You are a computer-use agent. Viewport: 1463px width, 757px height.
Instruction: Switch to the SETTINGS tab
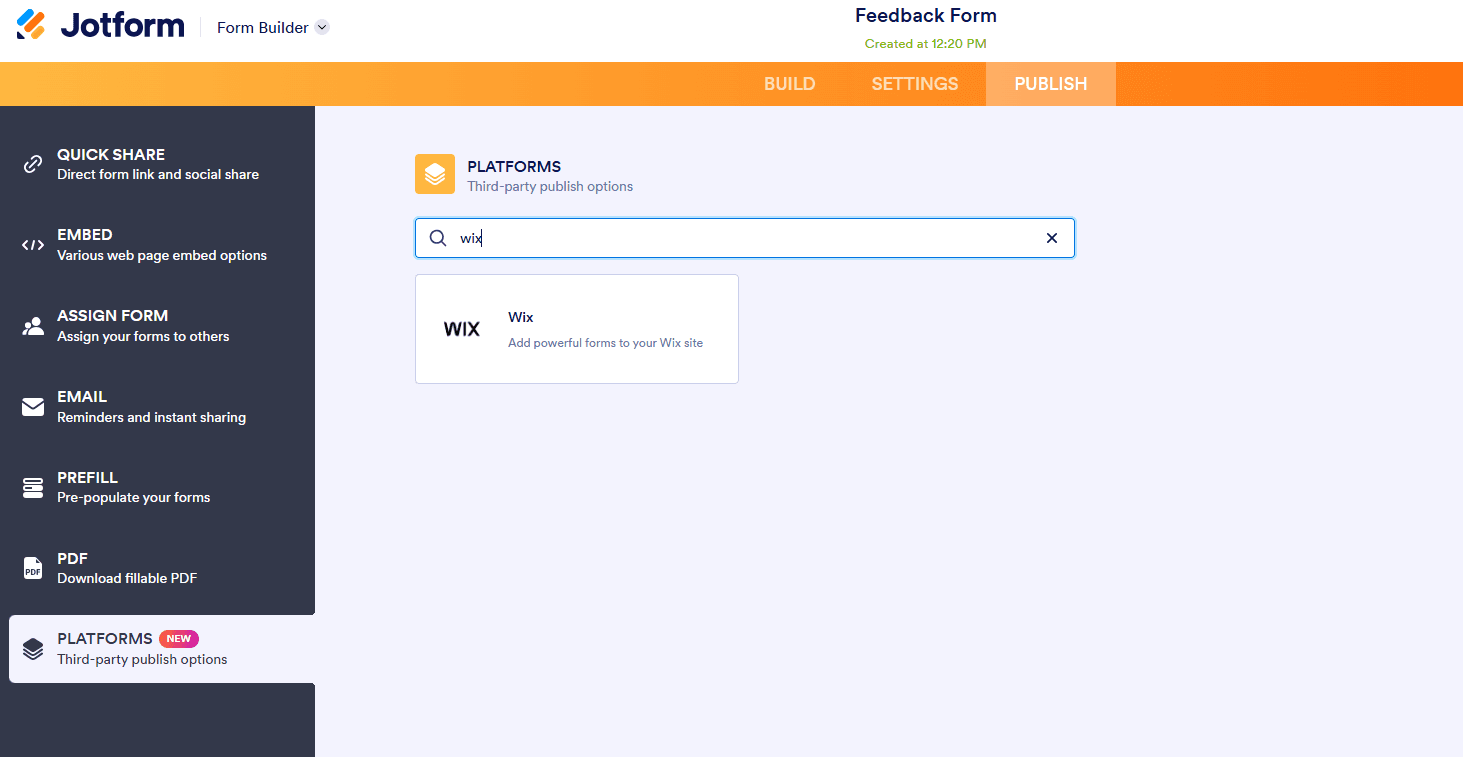[914, 83]
